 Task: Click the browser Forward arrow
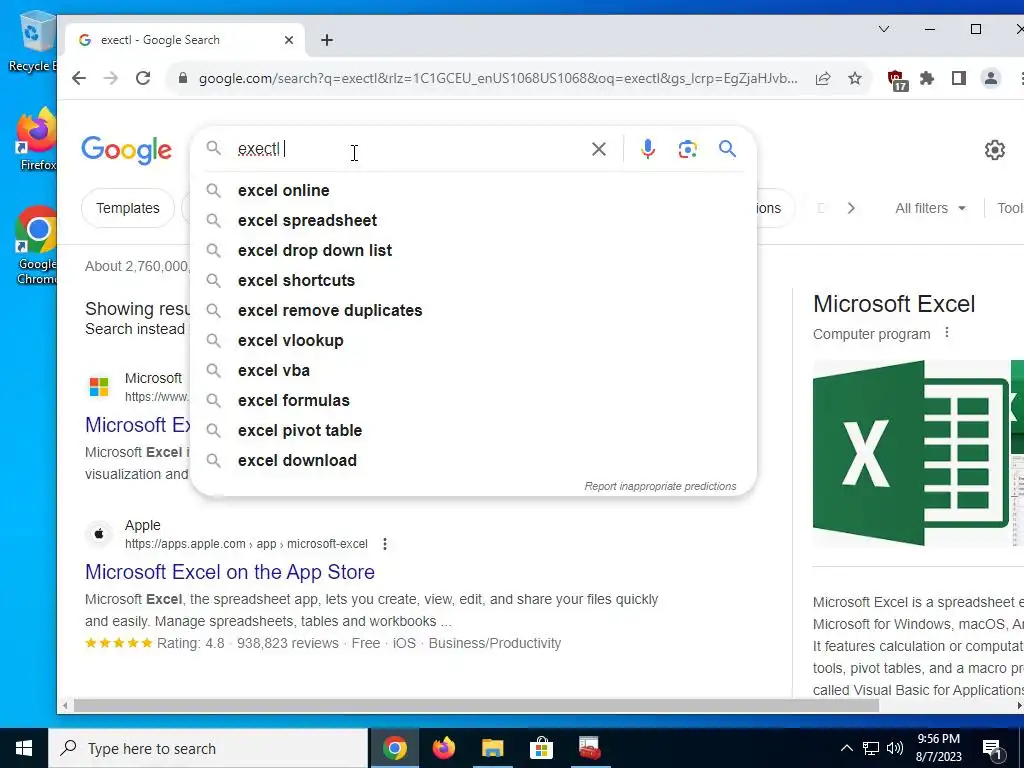tap(111, 78)
